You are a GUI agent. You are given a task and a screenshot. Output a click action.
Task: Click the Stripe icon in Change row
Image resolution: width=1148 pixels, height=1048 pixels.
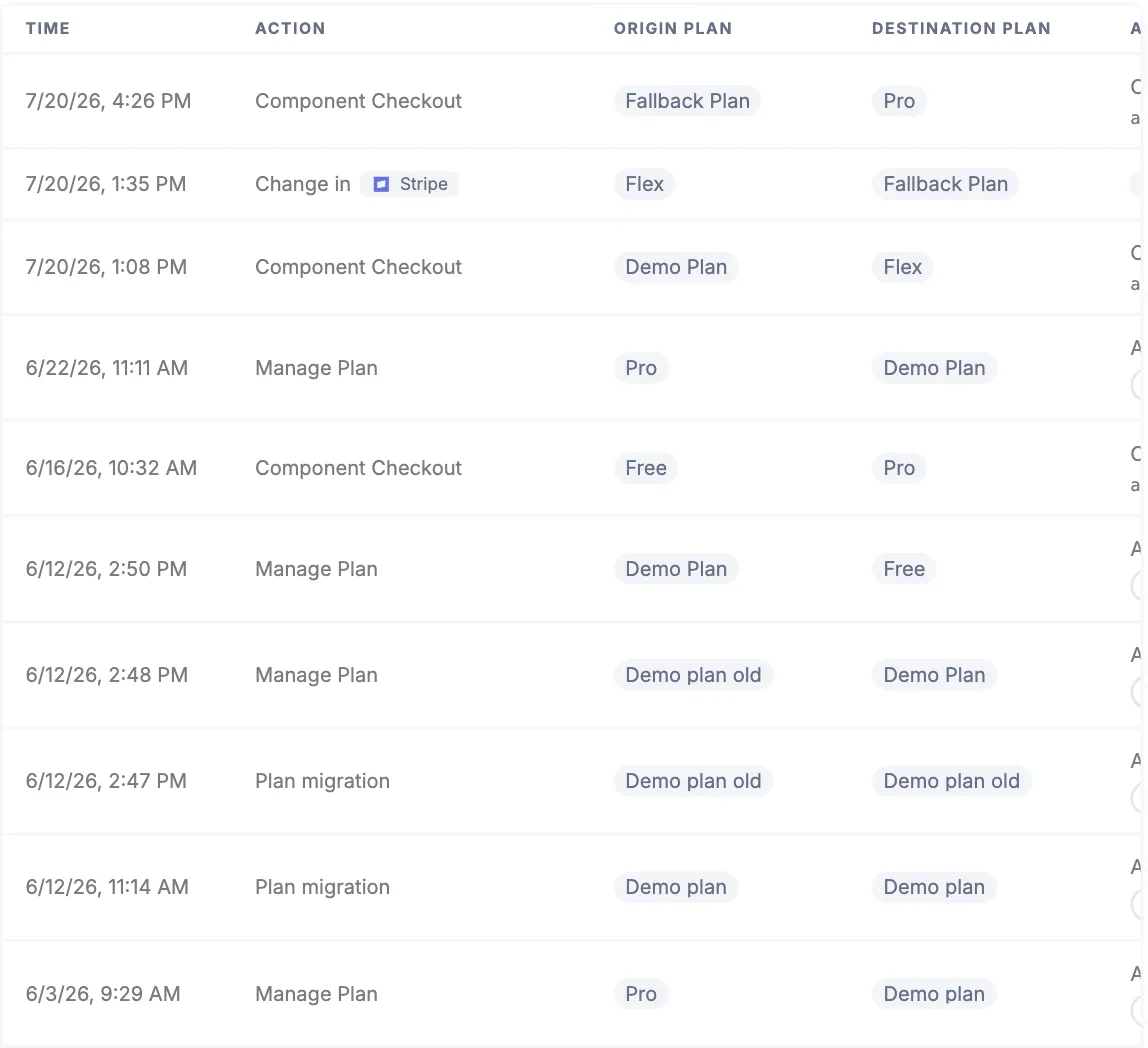pos(381,184)
